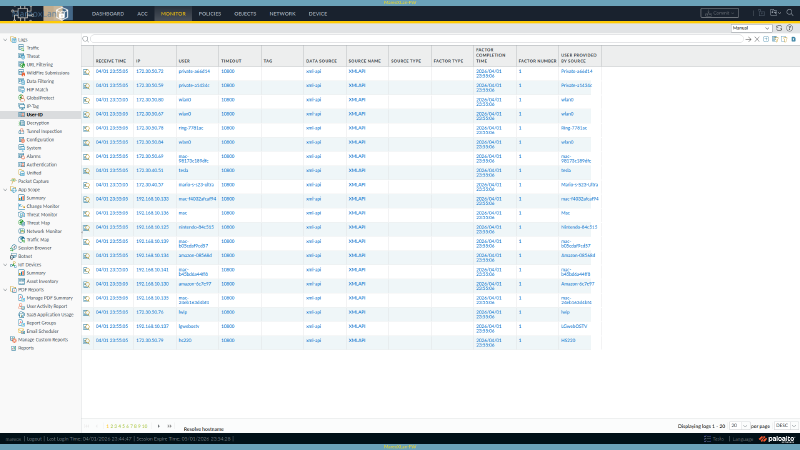Sort by the DATA SOURCE column header
Viewport: 800px width, 450px height.
321,61
